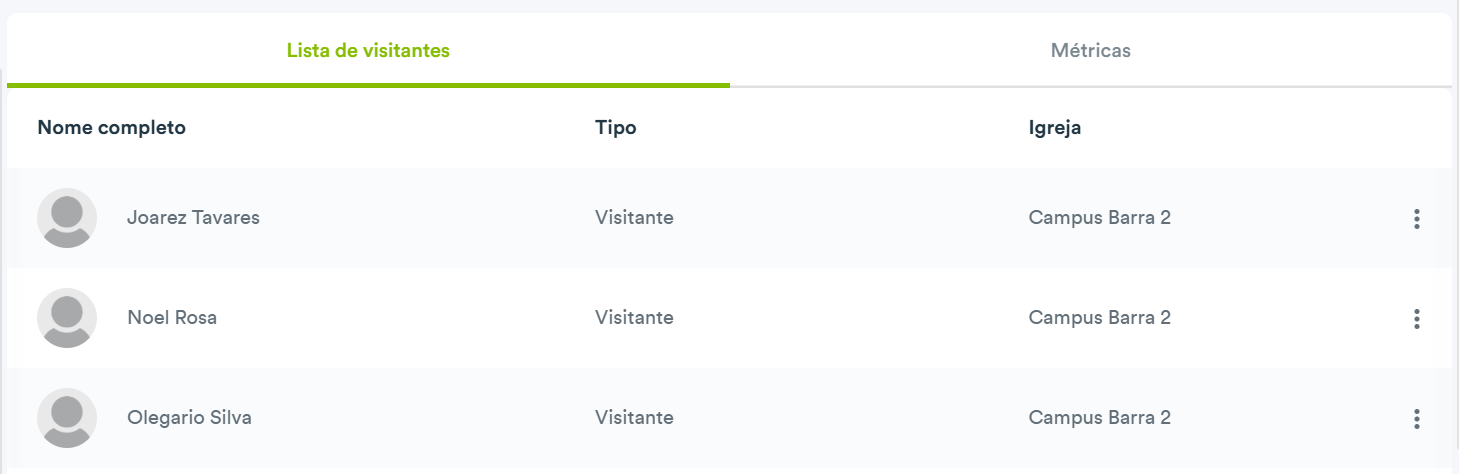Sort by the Nome completo column header
Screen dimensions: 1459x474
tap(111, 127)
